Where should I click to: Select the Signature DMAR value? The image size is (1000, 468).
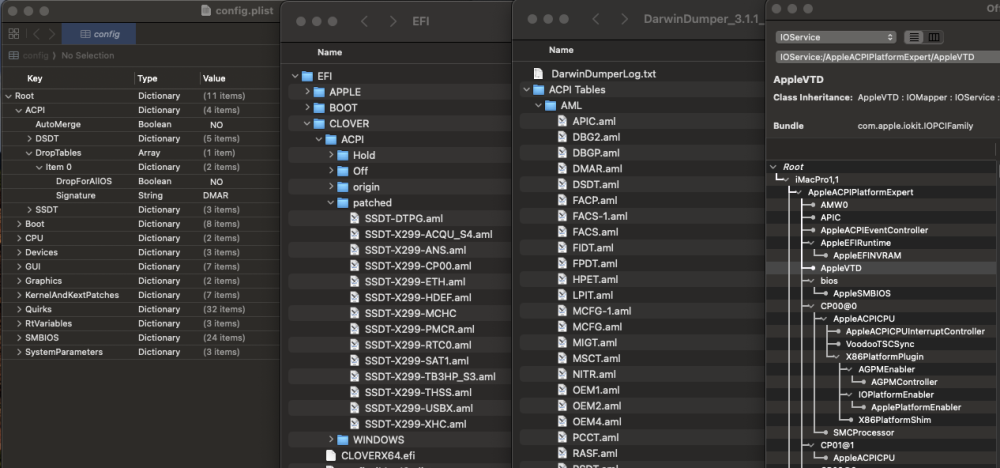[x=216, y=196]
